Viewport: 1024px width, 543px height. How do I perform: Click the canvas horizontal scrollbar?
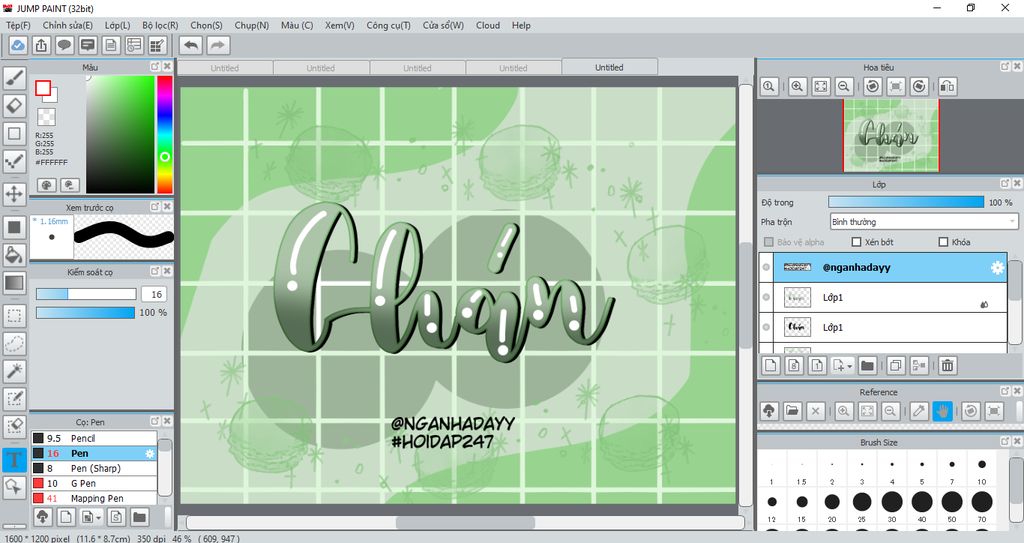[465, 523]
